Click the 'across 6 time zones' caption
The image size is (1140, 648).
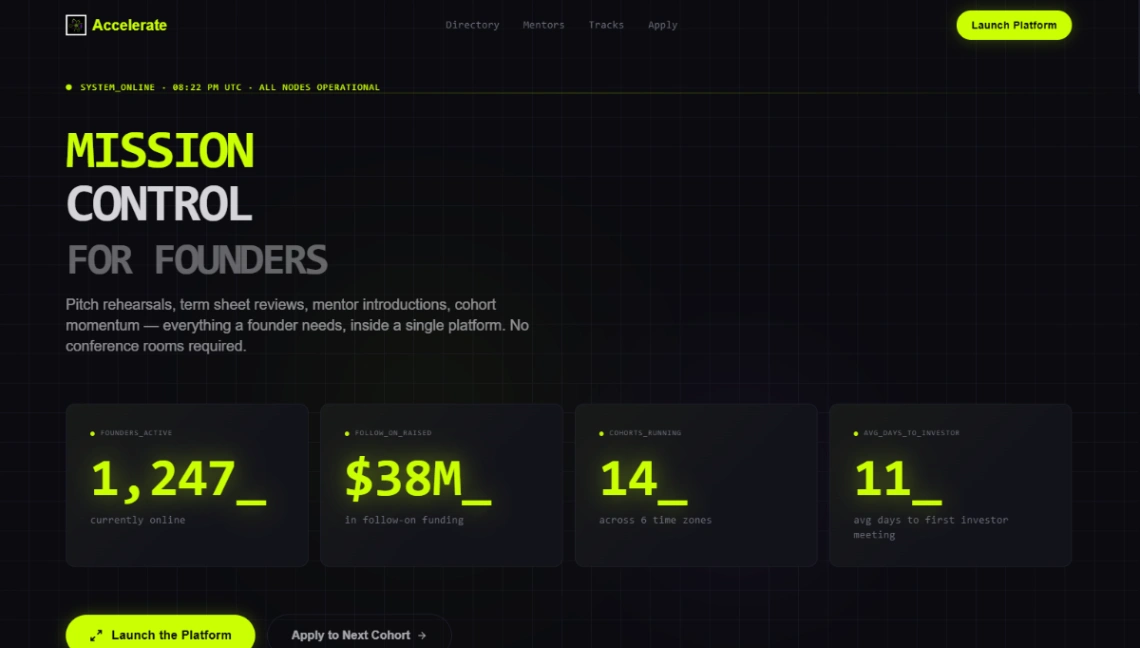(655, 520)
